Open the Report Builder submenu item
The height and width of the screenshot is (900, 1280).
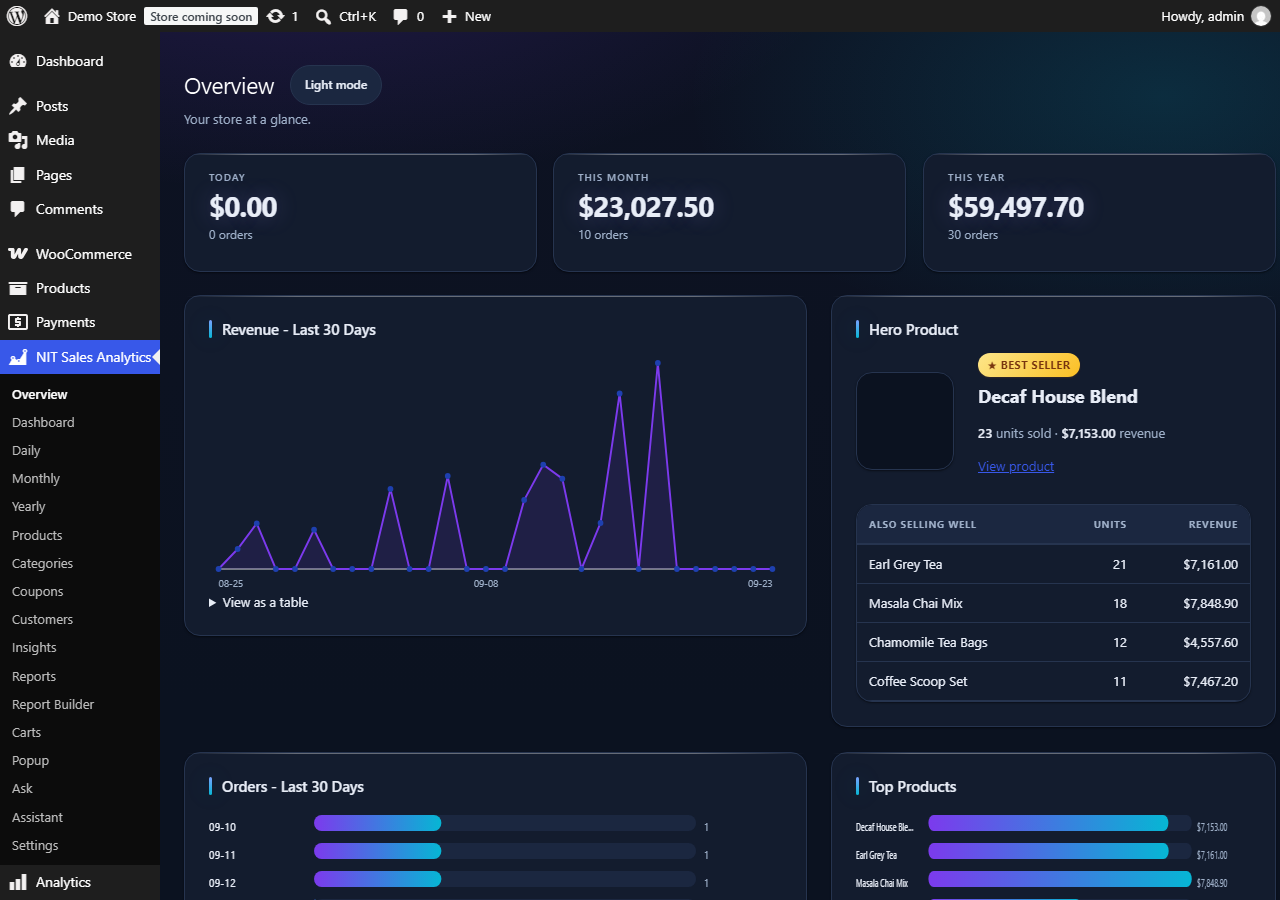pyautogui.click(x=53, y=704)
